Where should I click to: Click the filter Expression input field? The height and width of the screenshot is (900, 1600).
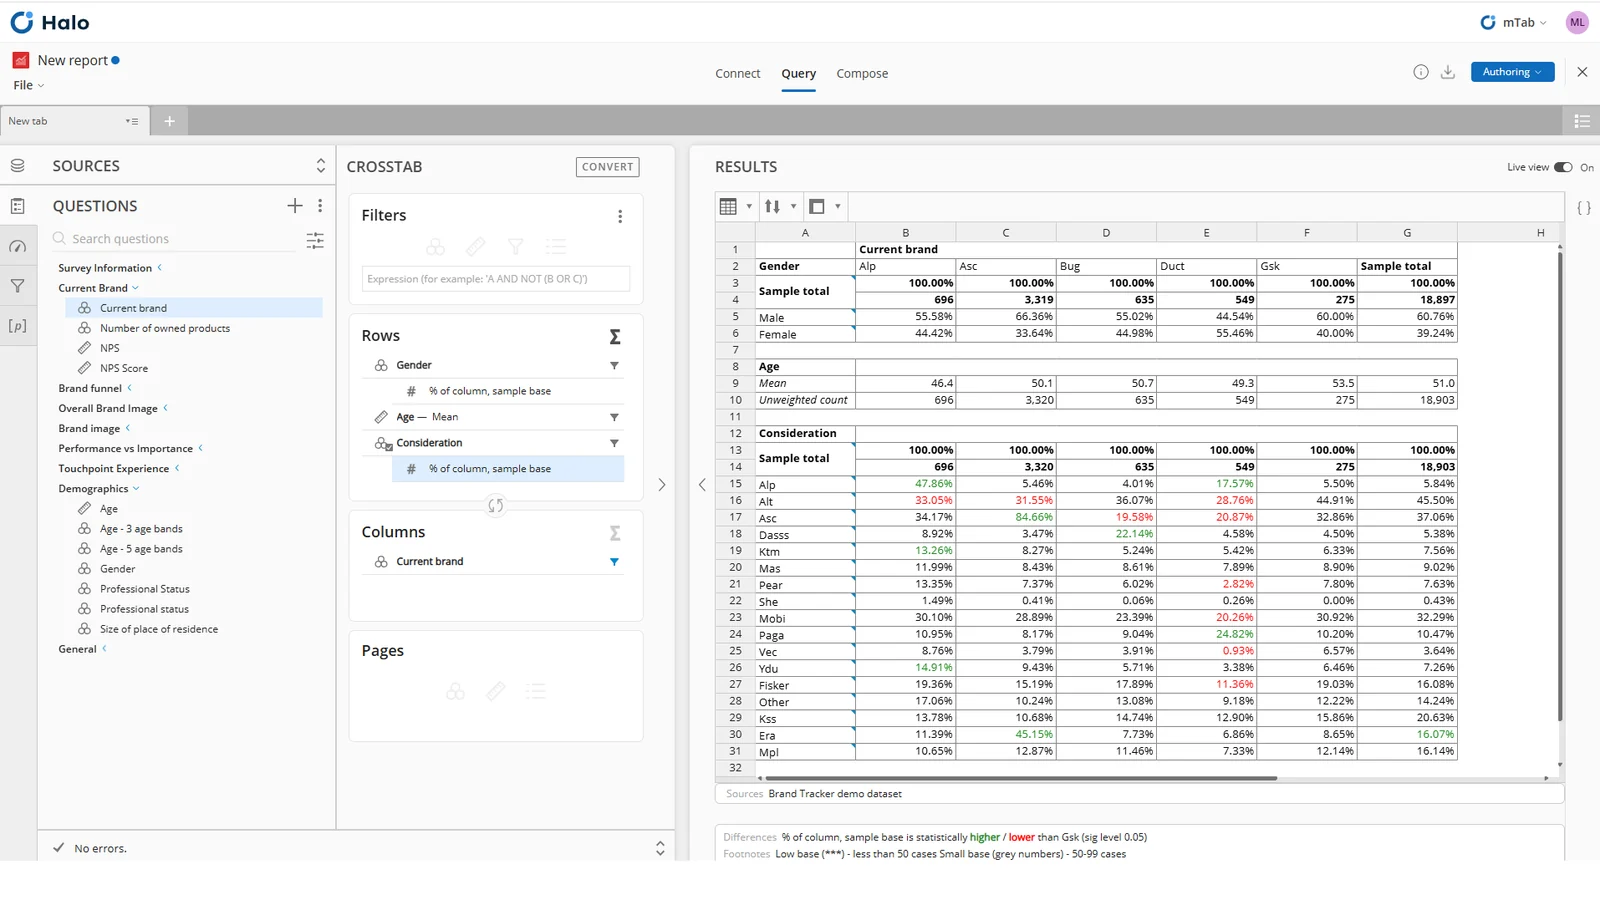click(496, 279)
